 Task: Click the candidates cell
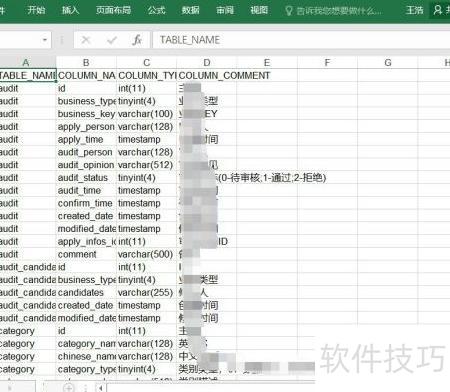coord(87,293)
